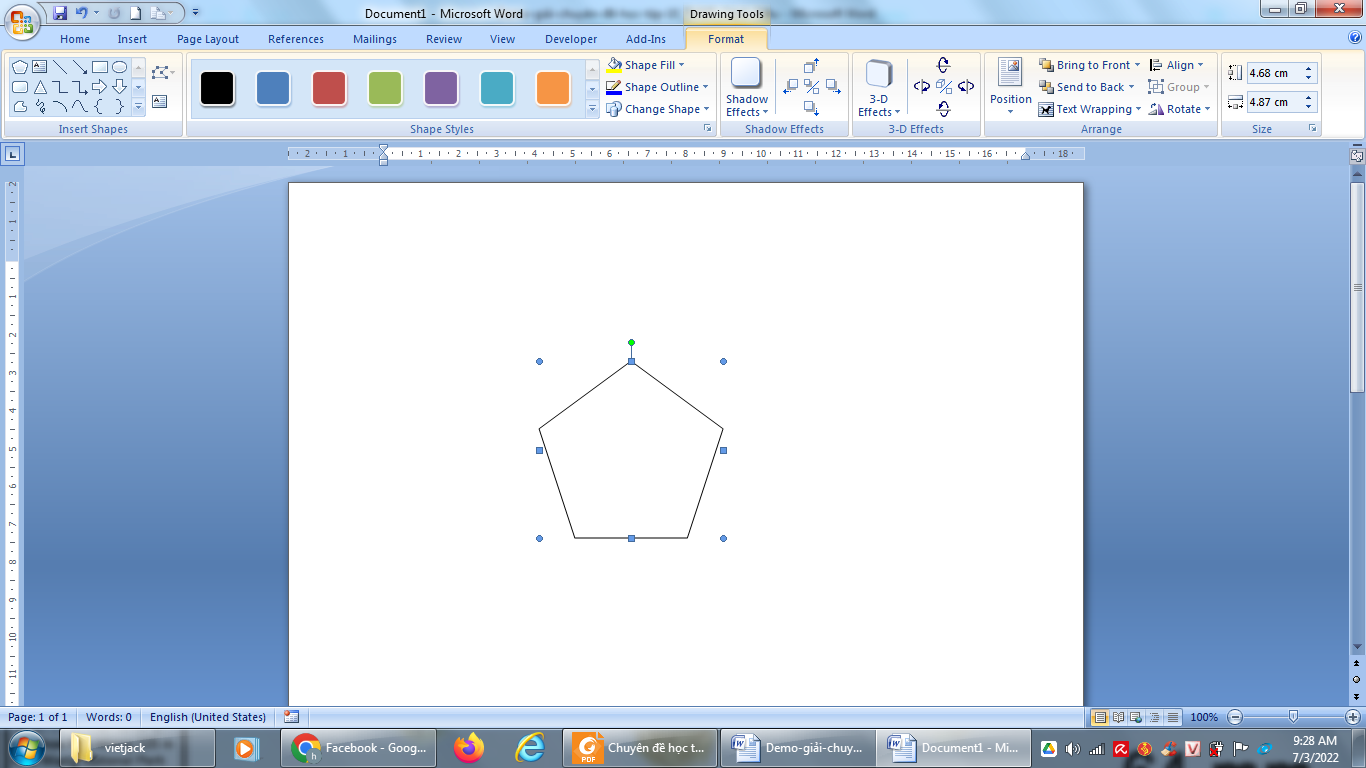Viewport: 1366px width, 768px height.
Task: Nudge shadow down
Action: (x=811, y=108)
